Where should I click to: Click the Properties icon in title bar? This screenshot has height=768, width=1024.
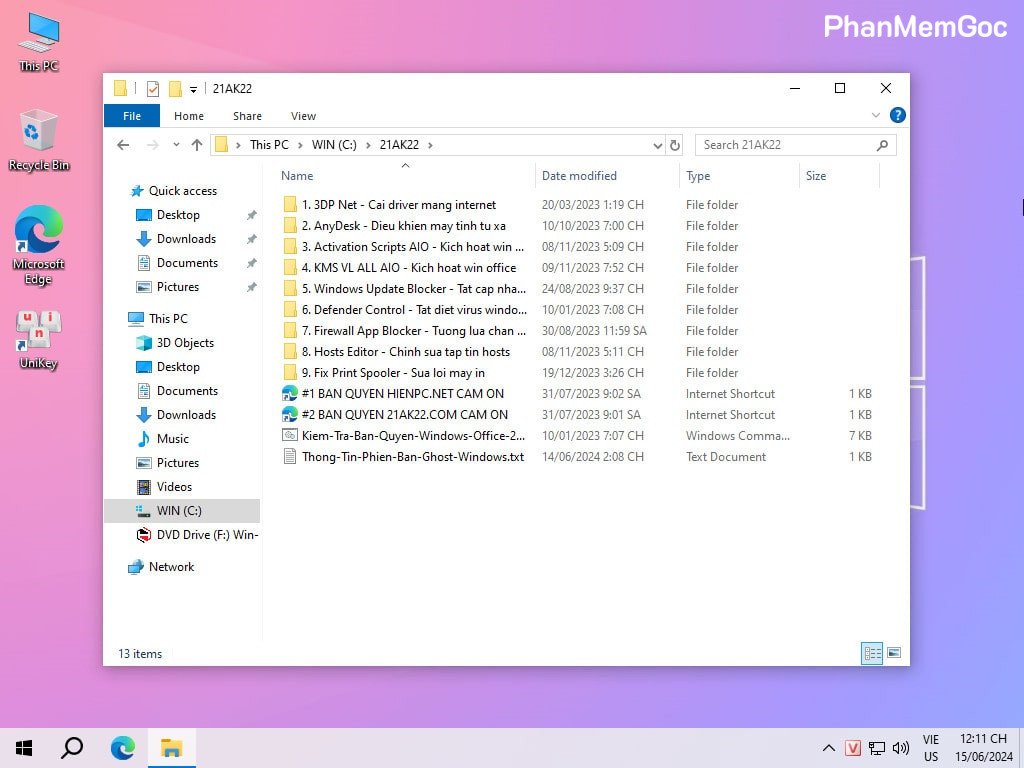tap(153, 89)
